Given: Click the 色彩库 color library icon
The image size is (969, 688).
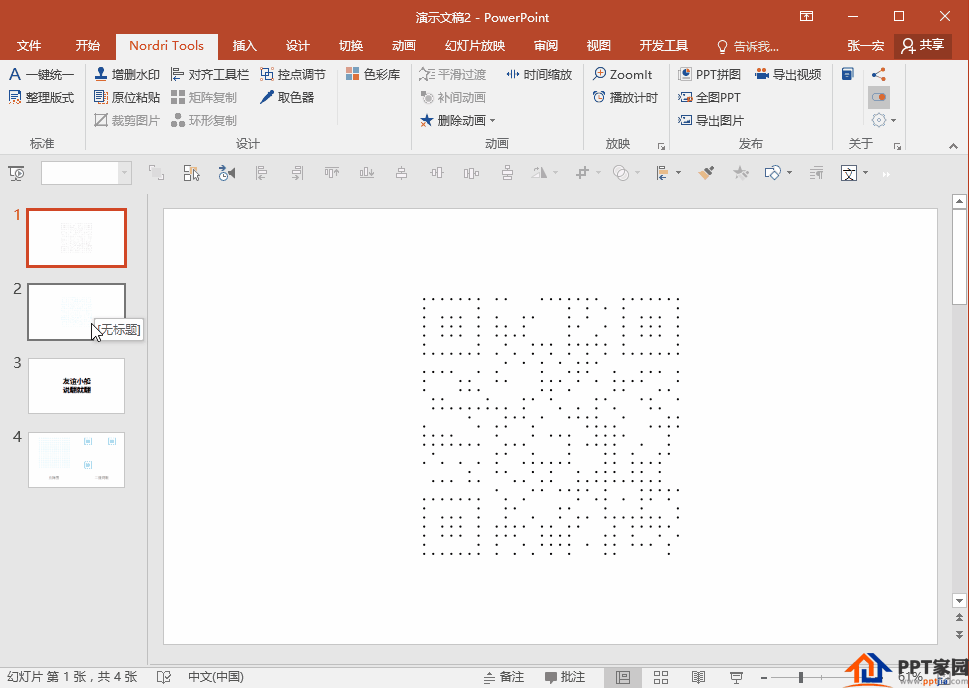Looking at the screenshot, I should pyautogui.click(x=373, y=74).
